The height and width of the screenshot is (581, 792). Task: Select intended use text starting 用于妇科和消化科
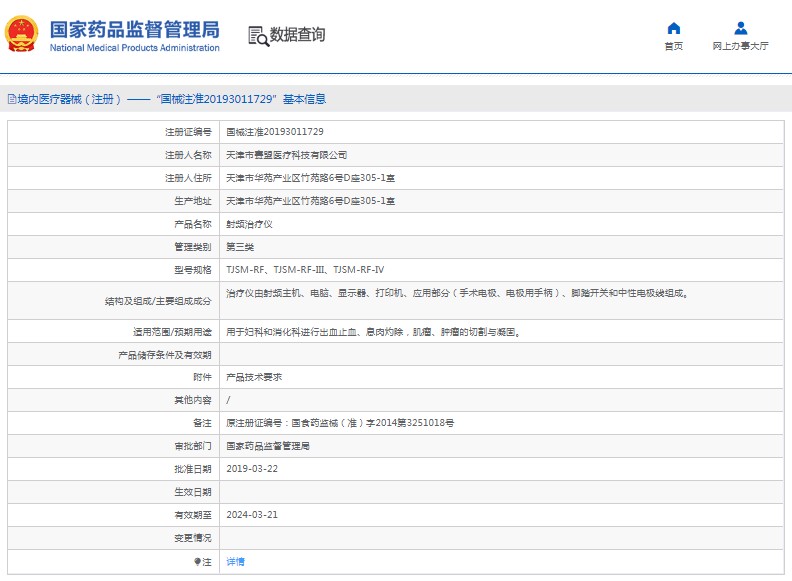374,332
